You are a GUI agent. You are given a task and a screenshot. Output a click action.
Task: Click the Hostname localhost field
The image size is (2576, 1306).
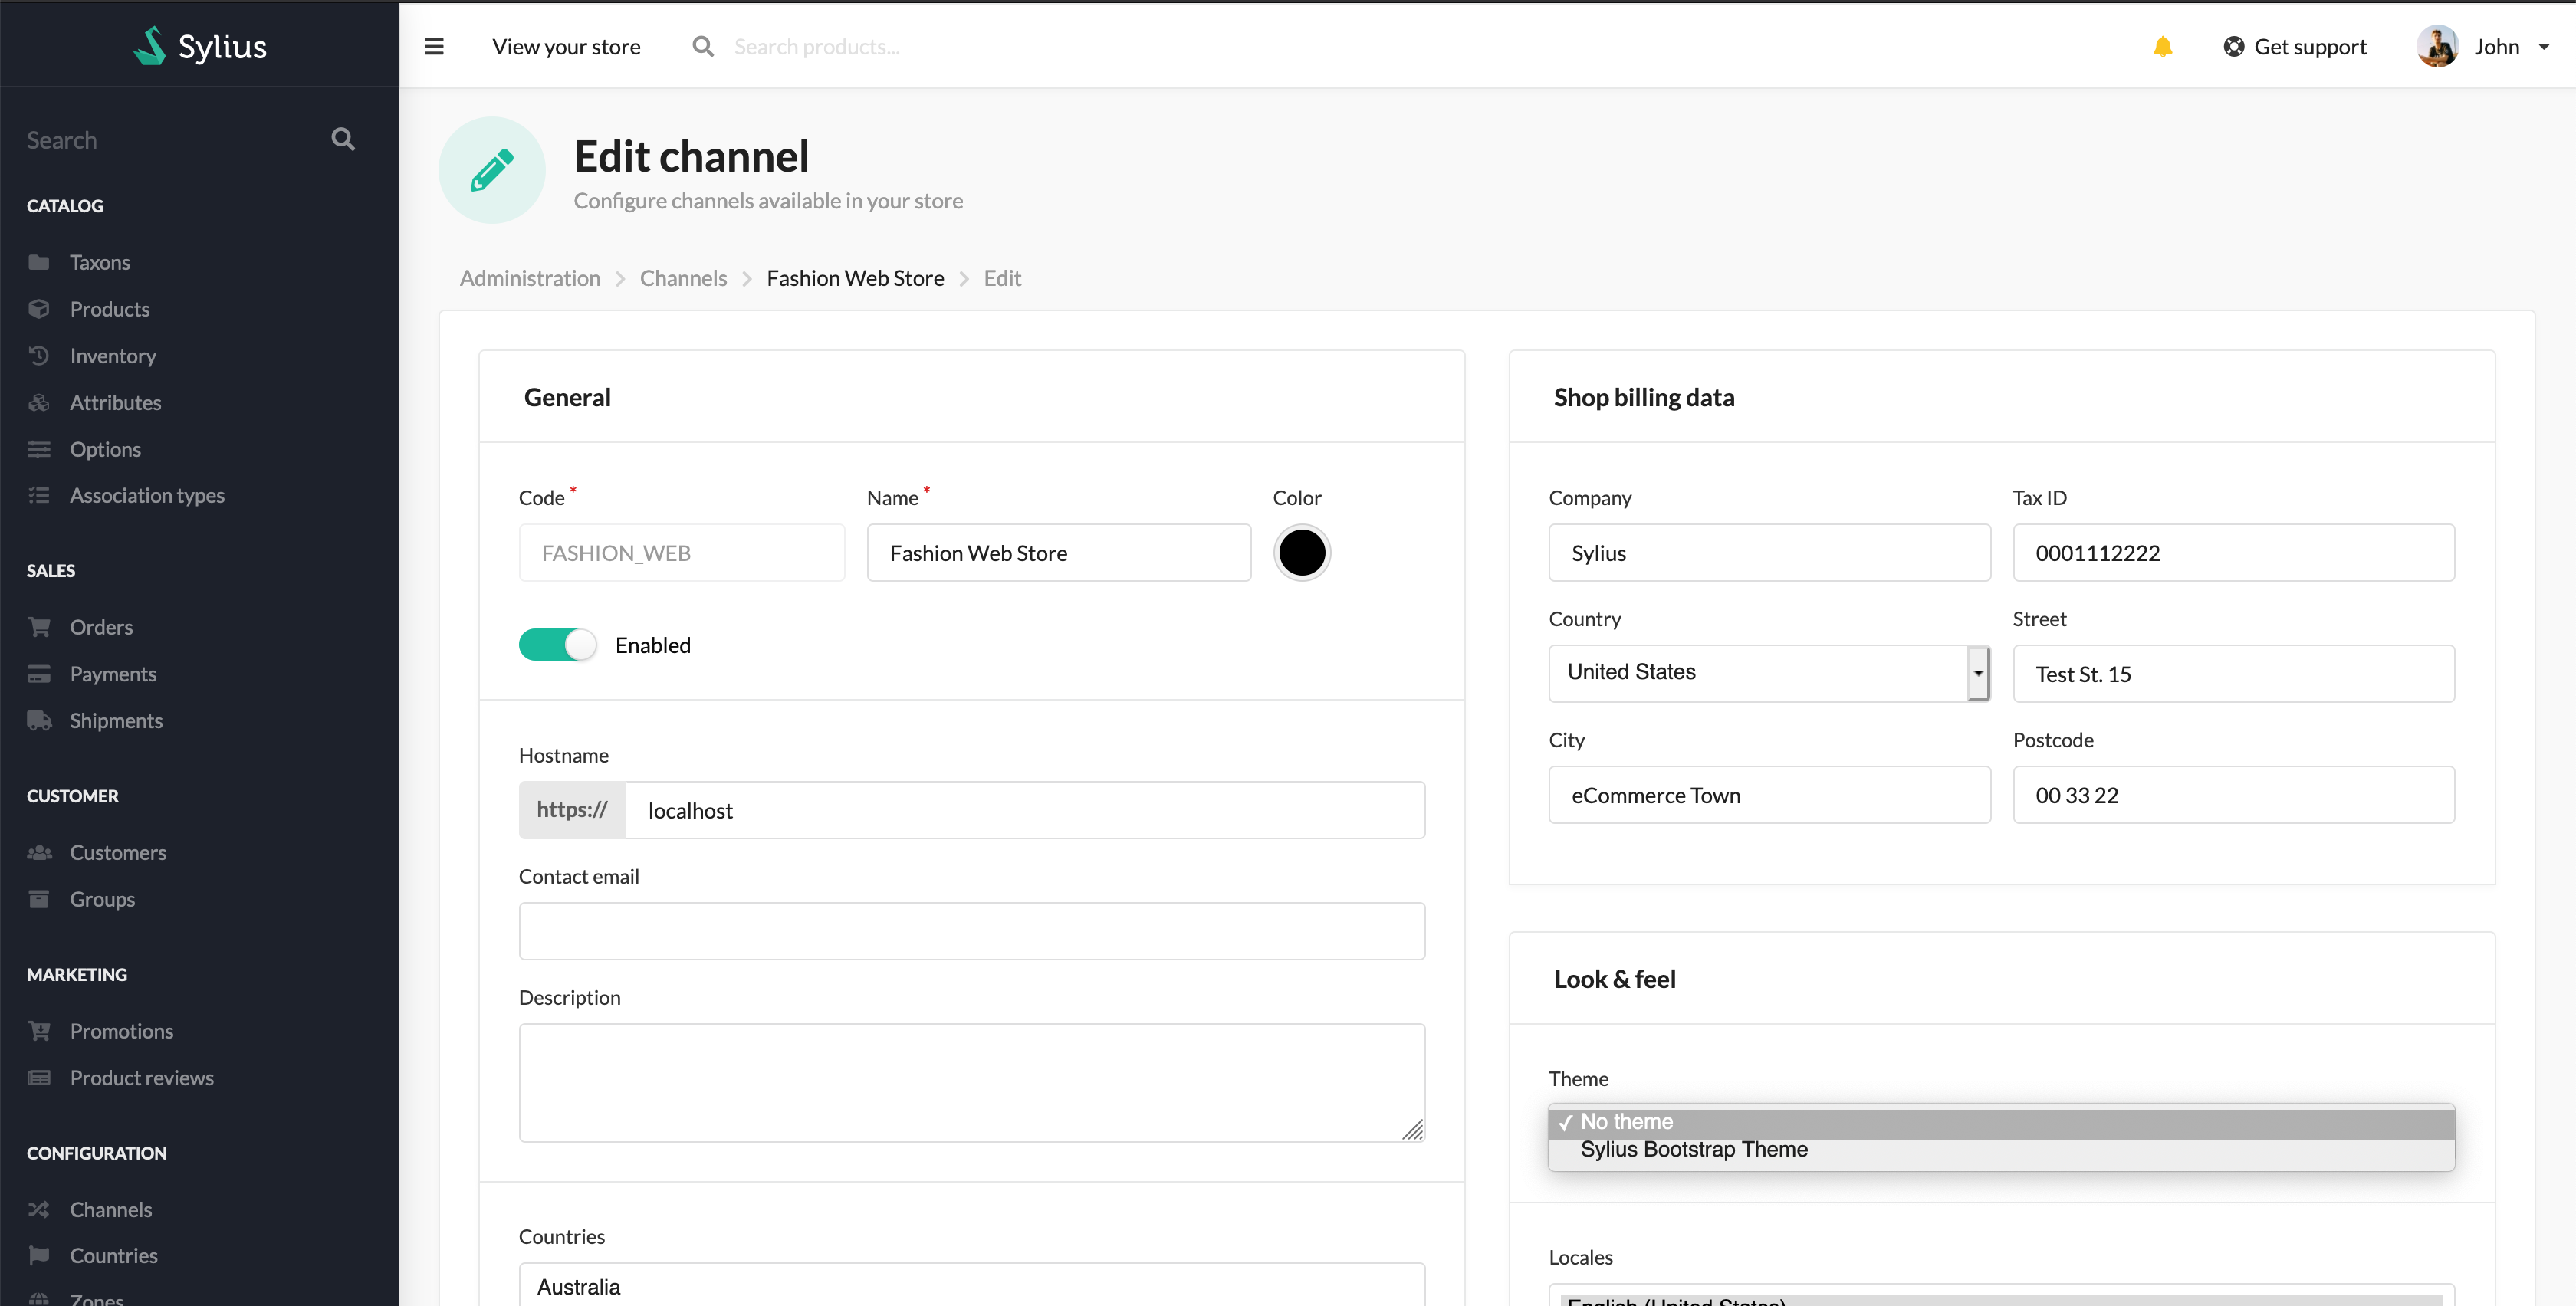(x=1024, y=810)
